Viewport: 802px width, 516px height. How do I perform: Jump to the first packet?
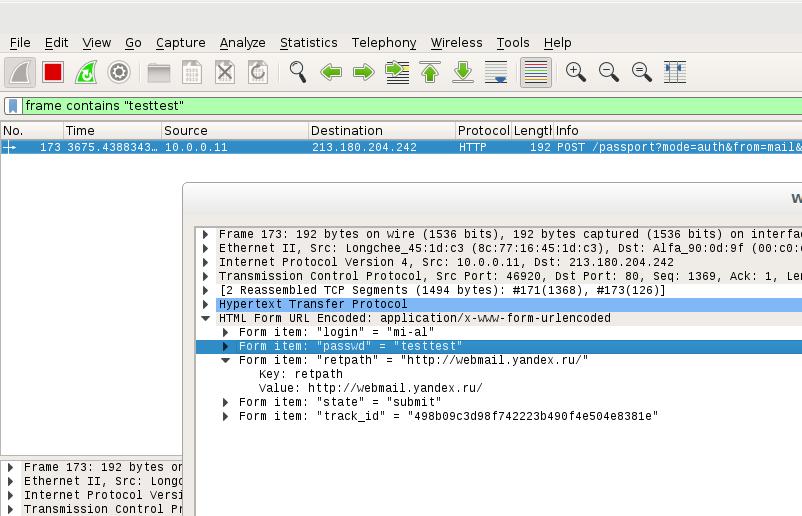coord(430,72)
